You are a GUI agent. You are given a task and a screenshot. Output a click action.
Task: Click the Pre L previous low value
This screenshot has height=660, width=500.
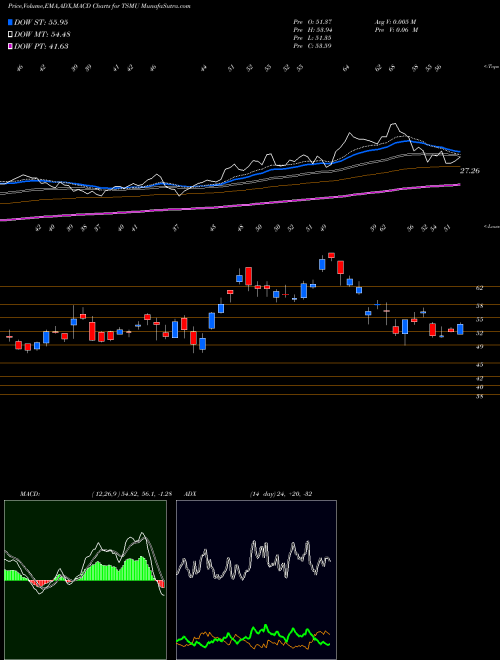pyautogui.click(x=312, y=38)
